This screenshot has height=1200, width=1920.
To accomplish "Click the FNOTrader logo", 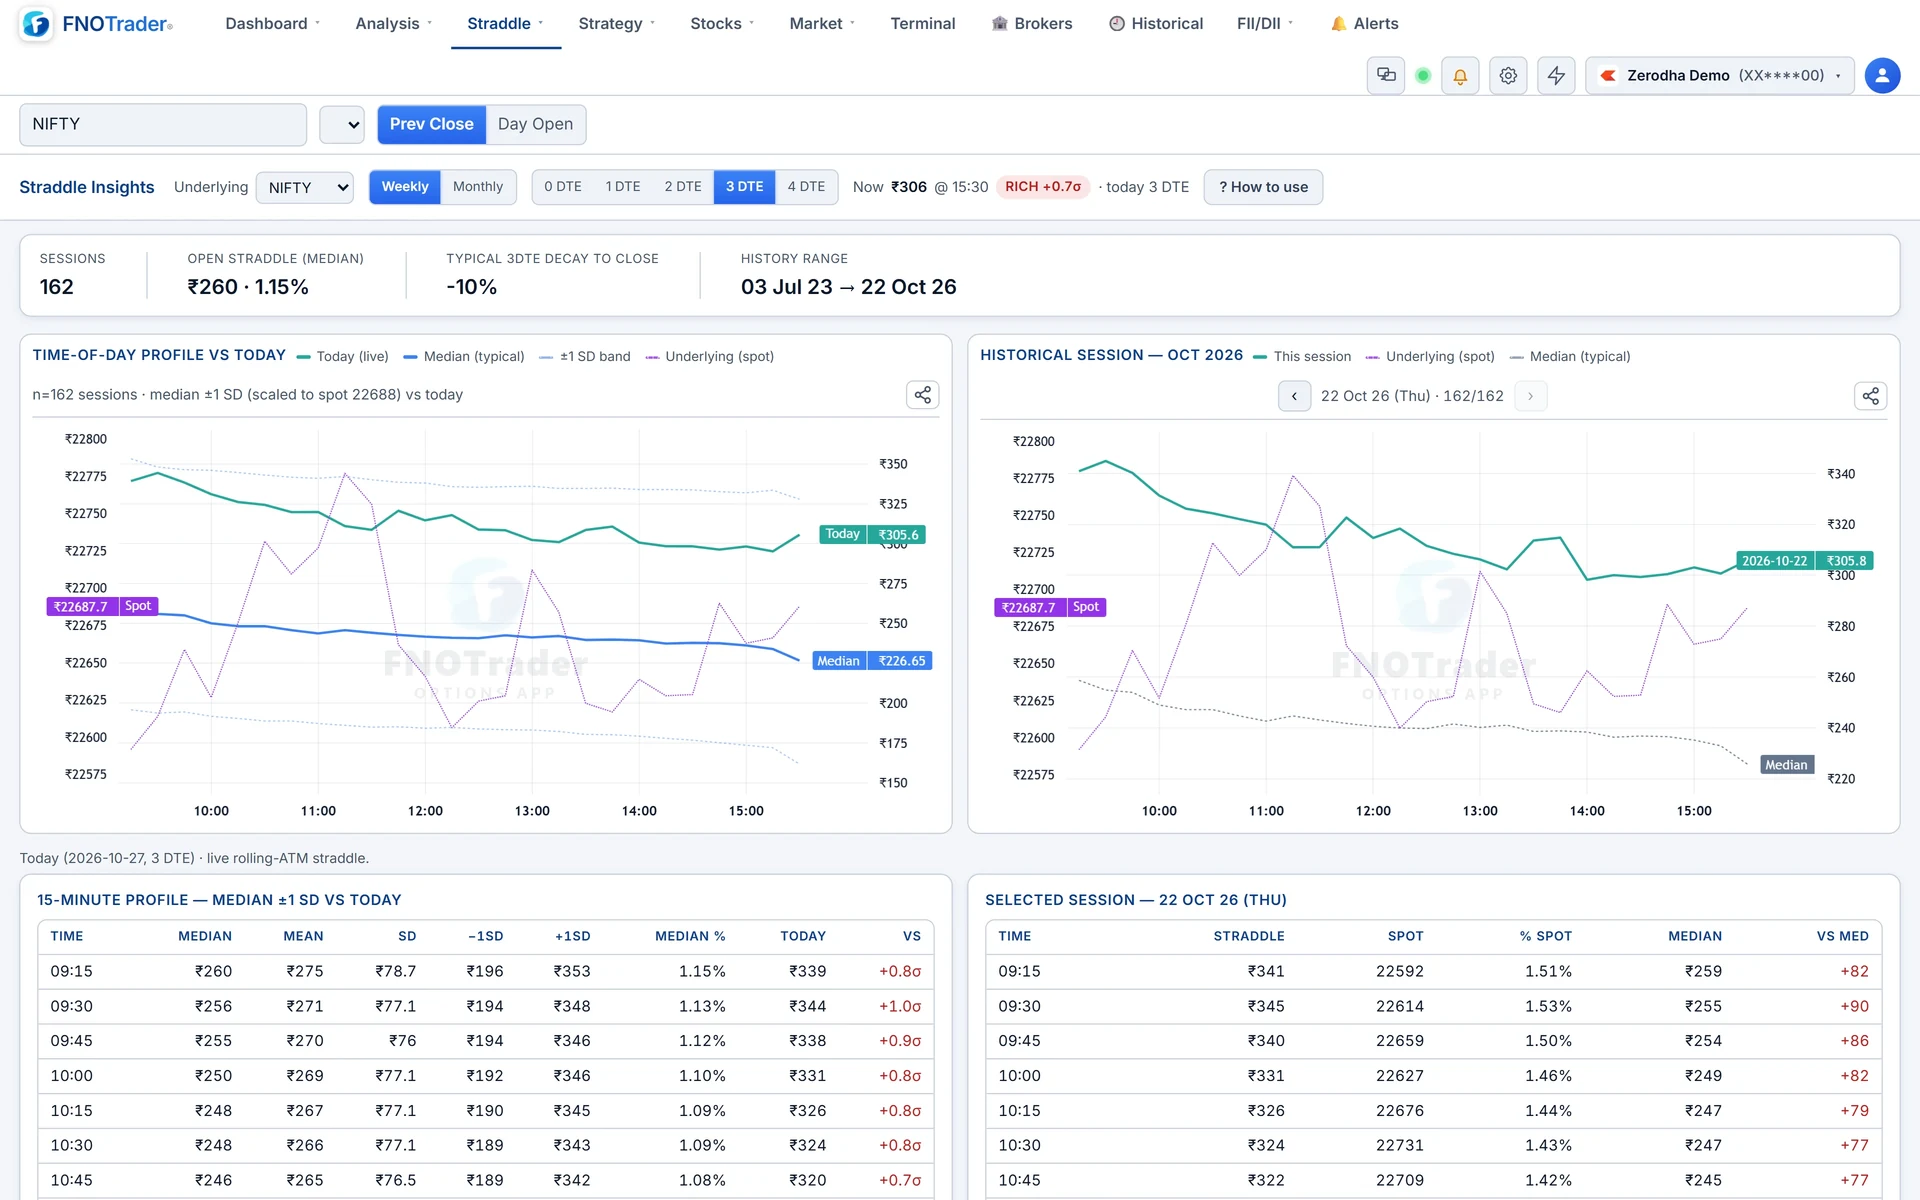I will coord(97,24).
